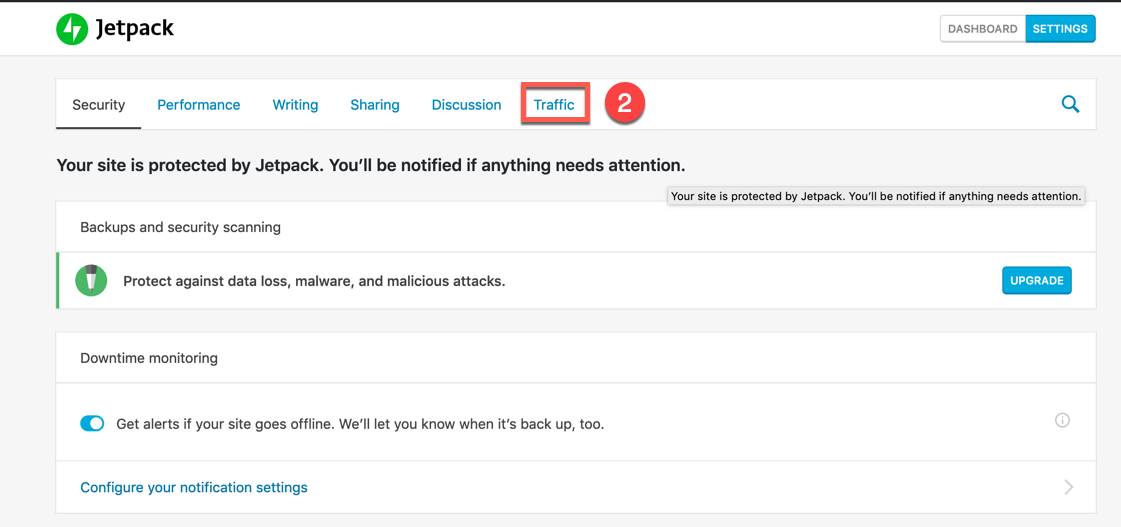Screen dimensions: 1121x527
Task: Click the Upgrade button
Action: point(1036,281)
